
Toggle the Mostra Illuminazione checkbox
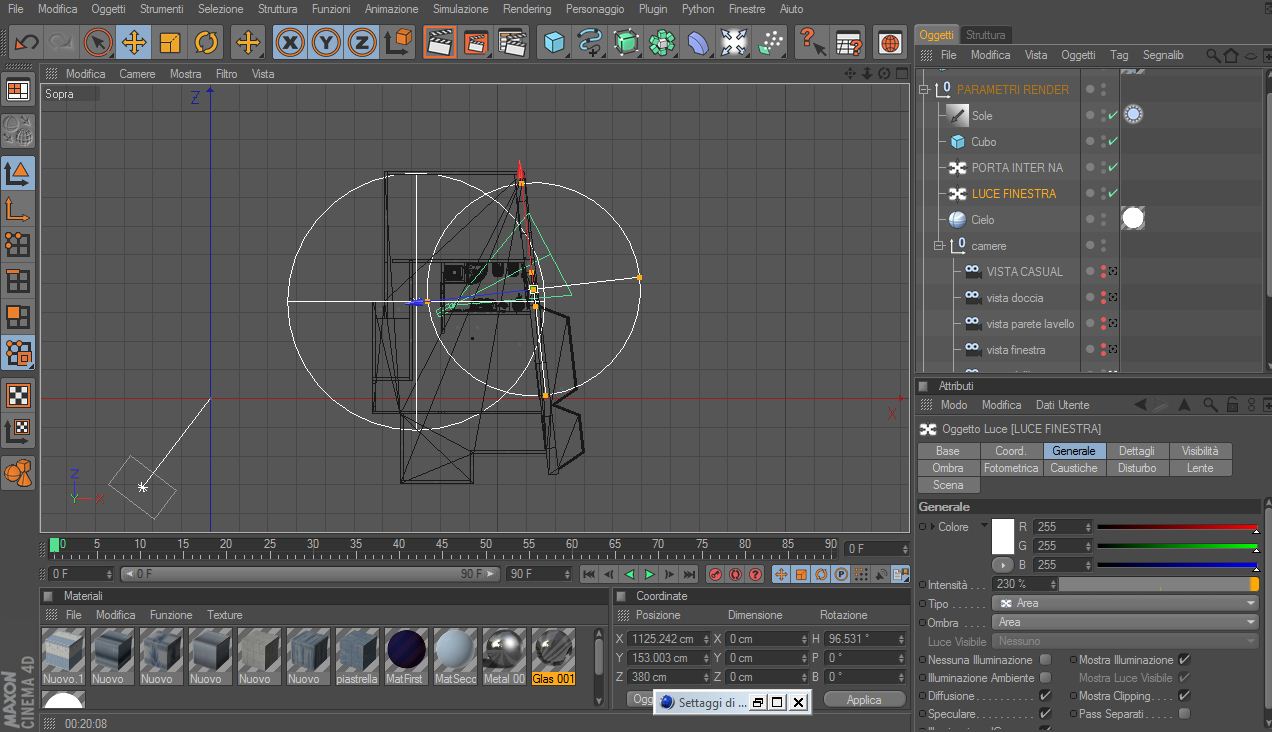[x=1184, y=660]
